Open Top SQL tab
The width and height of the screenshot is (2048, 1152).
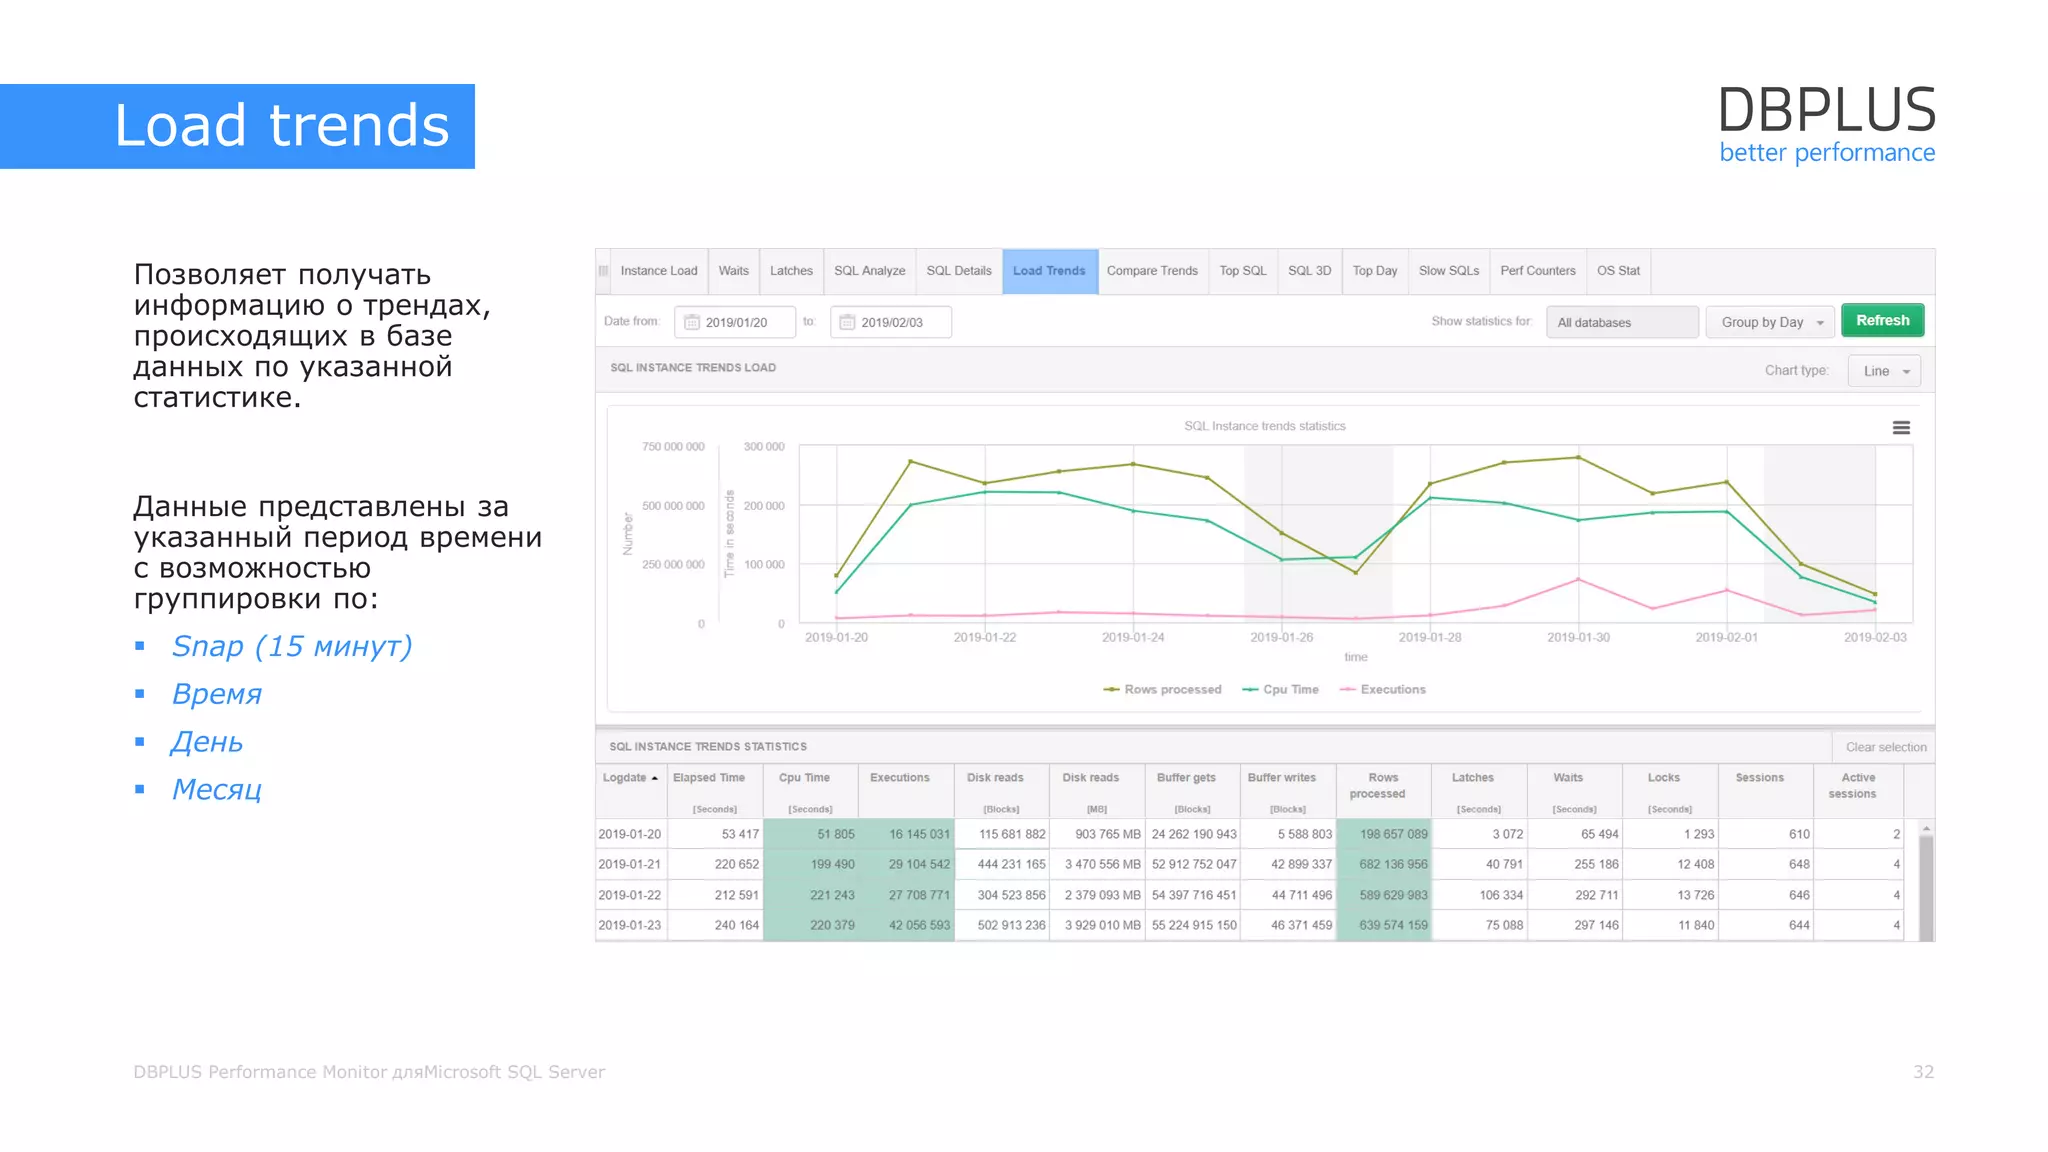click(1243, 271)
